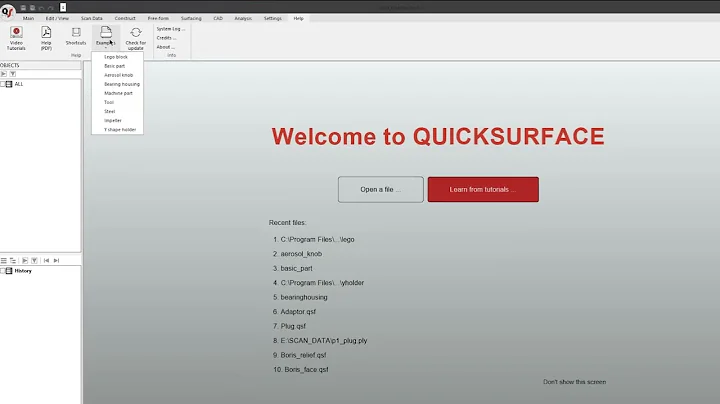Open recent file C:\Program Files\...\lego
720x404 pixels.
click(x=317, y=239)
